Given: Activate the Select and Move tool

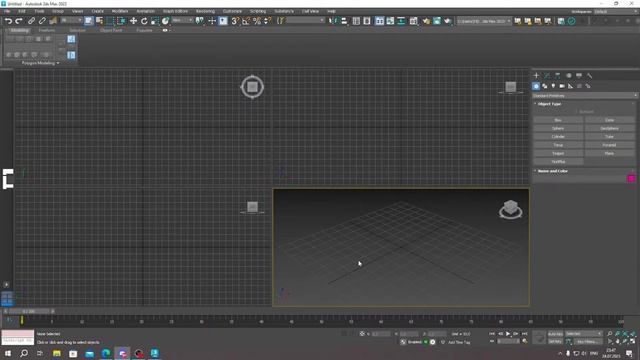Looking at the screenshot, I should [x=133, y=21].
